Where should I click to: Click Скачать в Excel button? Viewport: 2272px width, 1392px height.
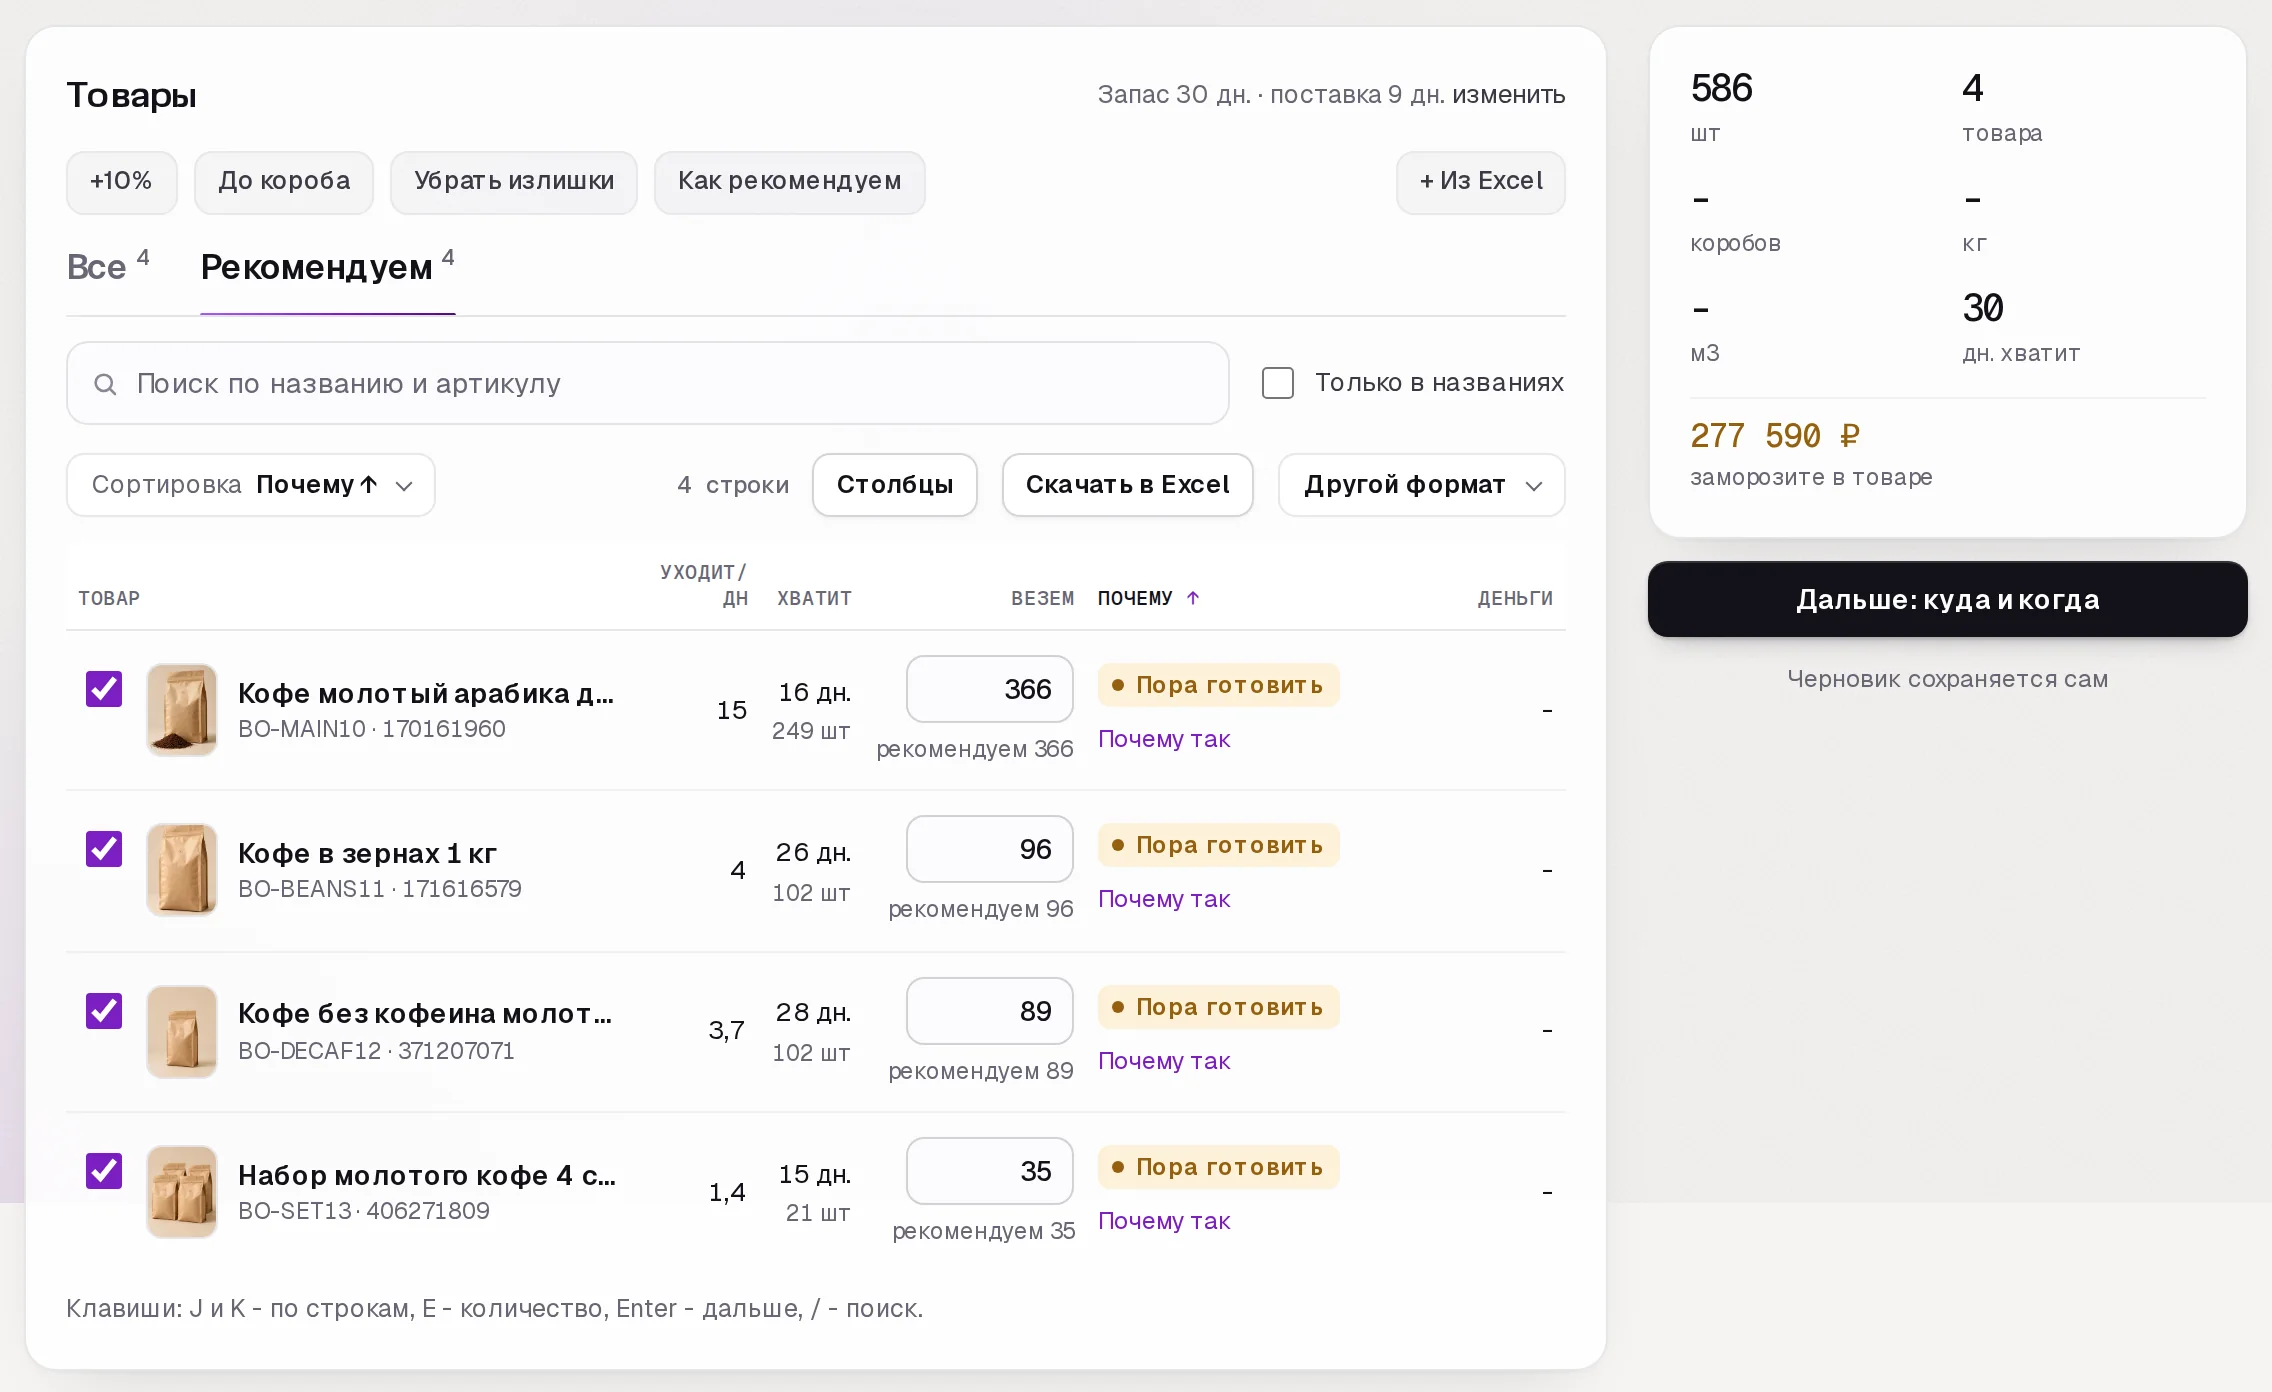(x=1128, y=485)
